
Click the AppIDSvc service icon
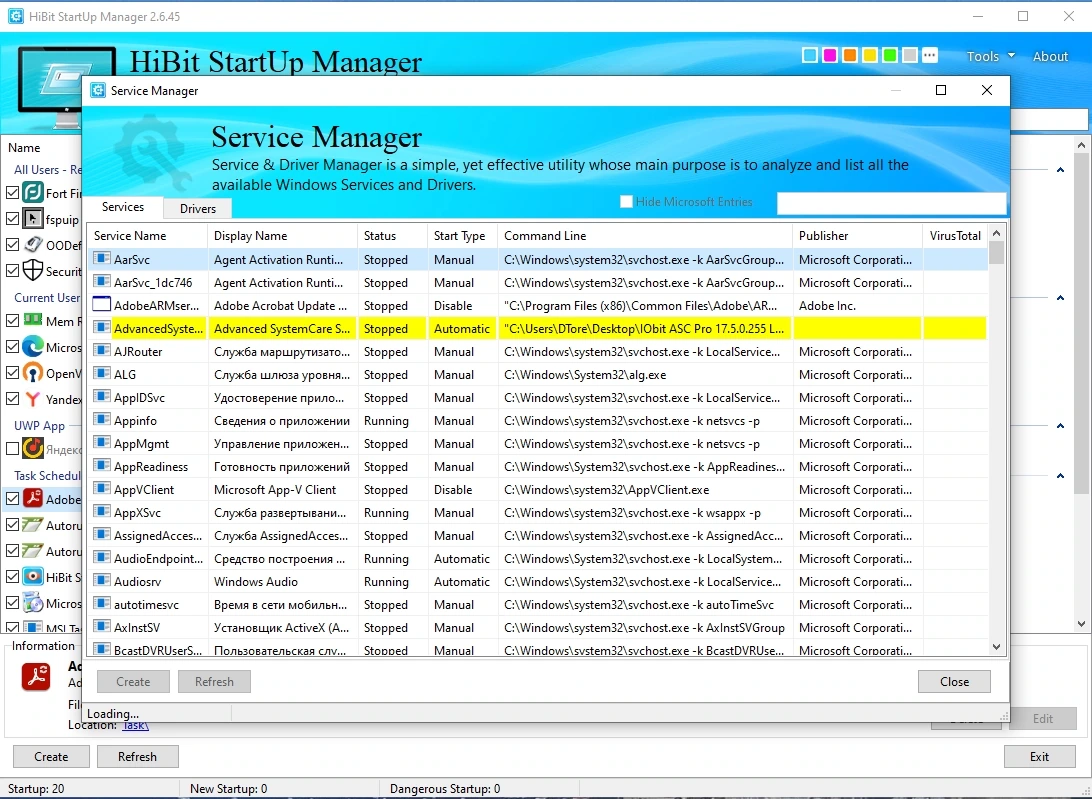(x=102, y=397)
